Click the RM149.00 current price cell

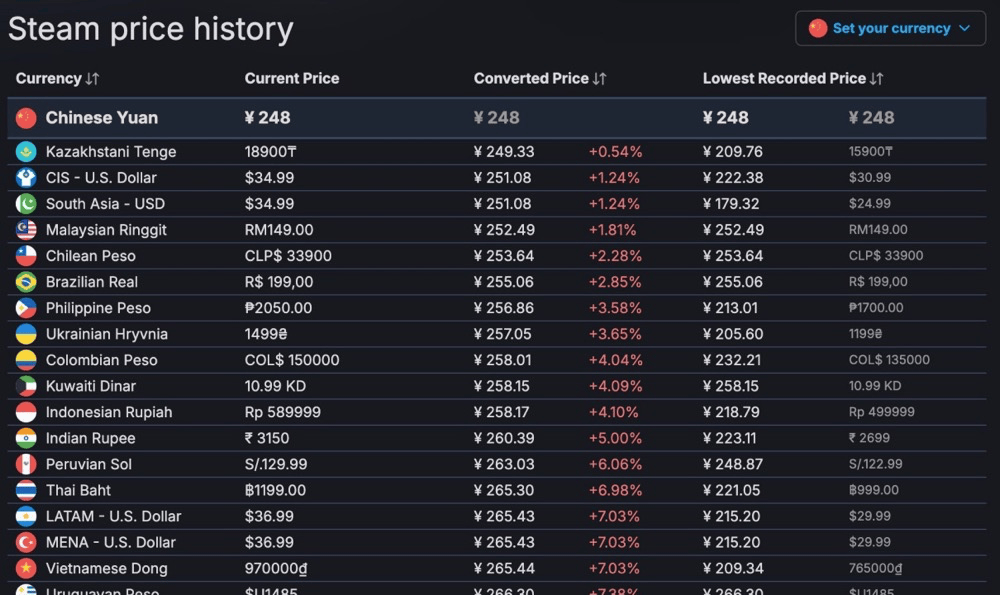click(x=279, y=230)
